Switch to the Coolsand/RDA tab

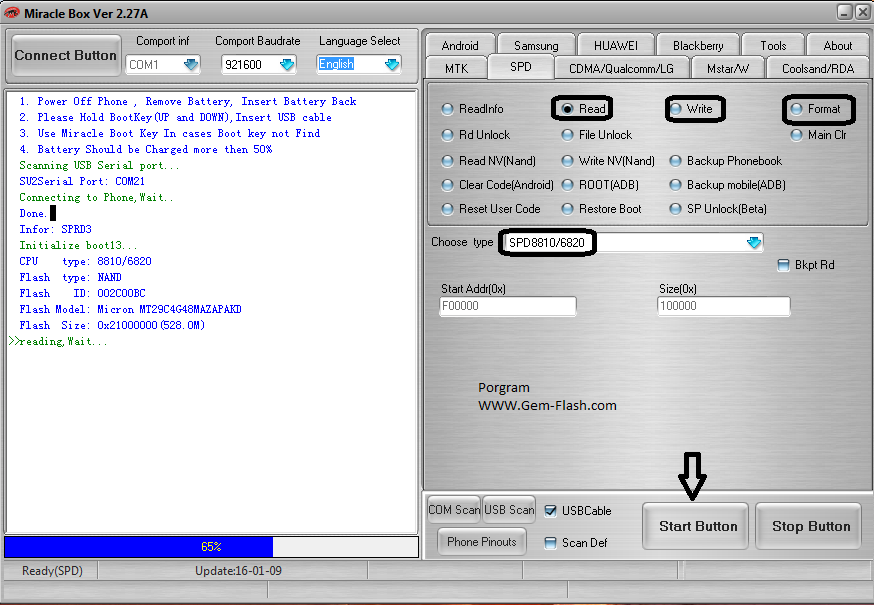818,69
